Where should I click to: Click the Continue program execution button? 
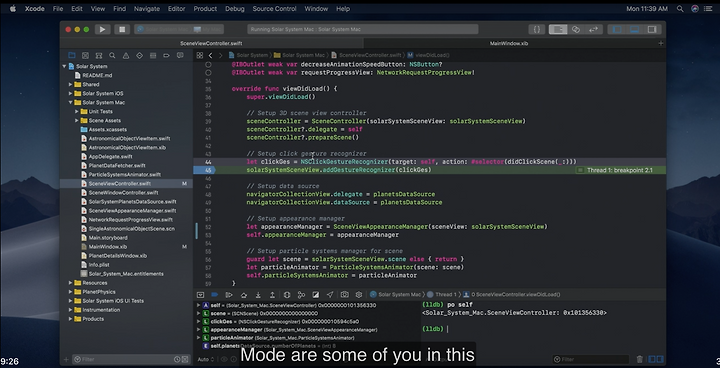point(229,294)
